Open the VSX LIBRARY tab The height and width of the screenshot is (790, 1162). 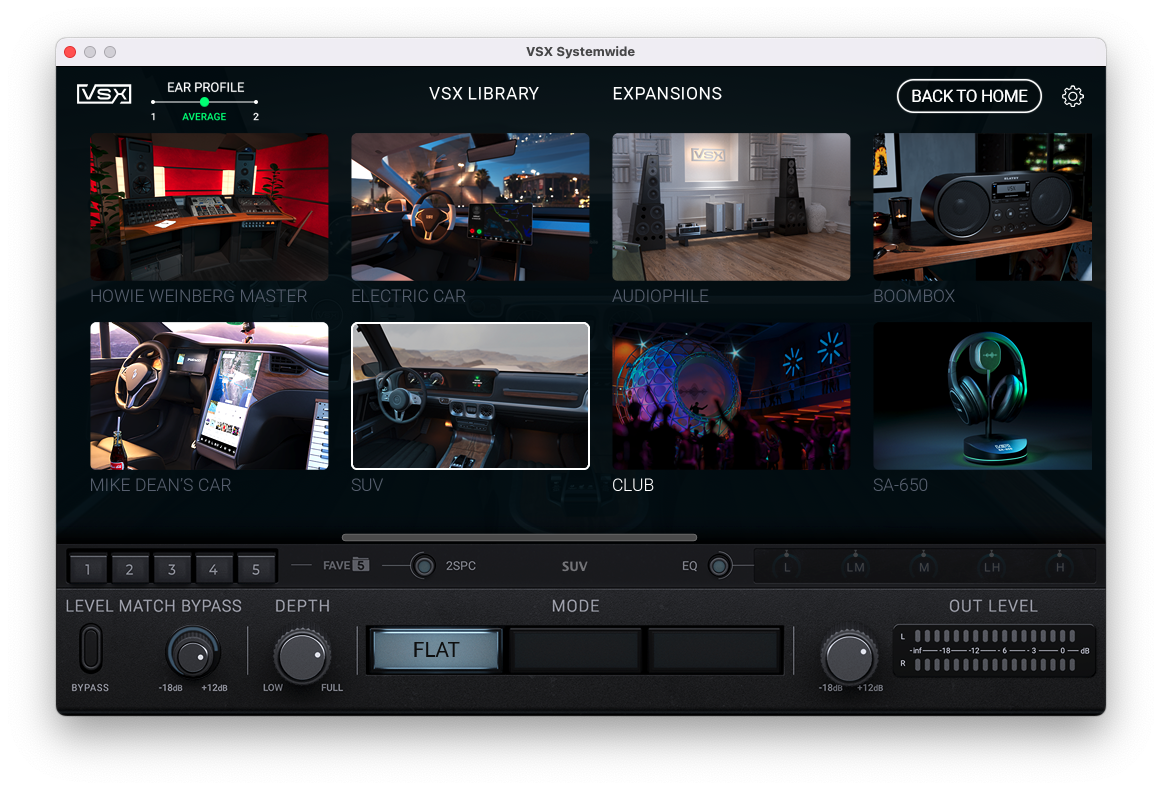point(484,93)
